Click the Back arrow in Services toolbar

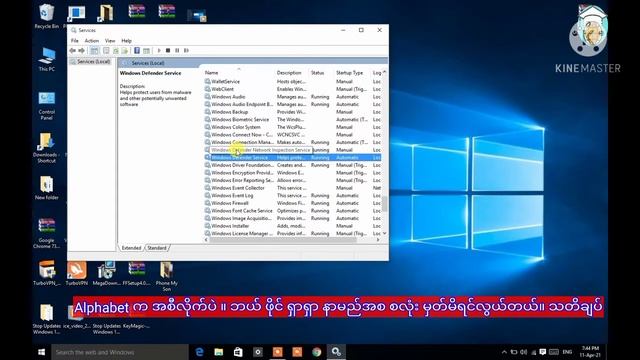pos(73,51)
